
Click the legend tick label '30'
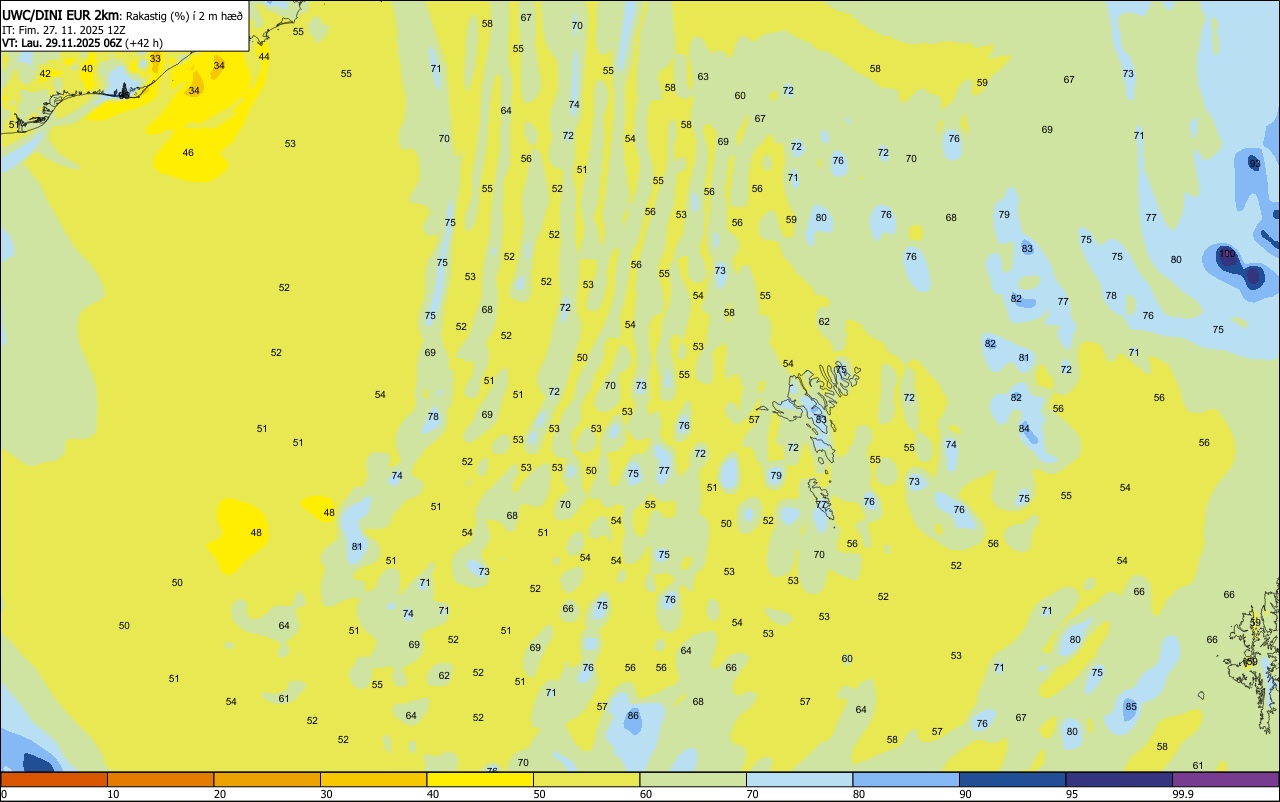point(326,794)
